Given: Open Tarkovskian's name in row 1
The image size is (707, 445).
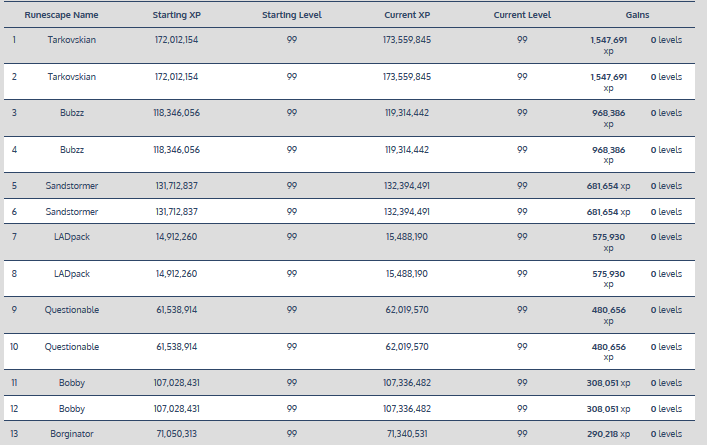Looking at the screenshot, I should pos(72,39).
